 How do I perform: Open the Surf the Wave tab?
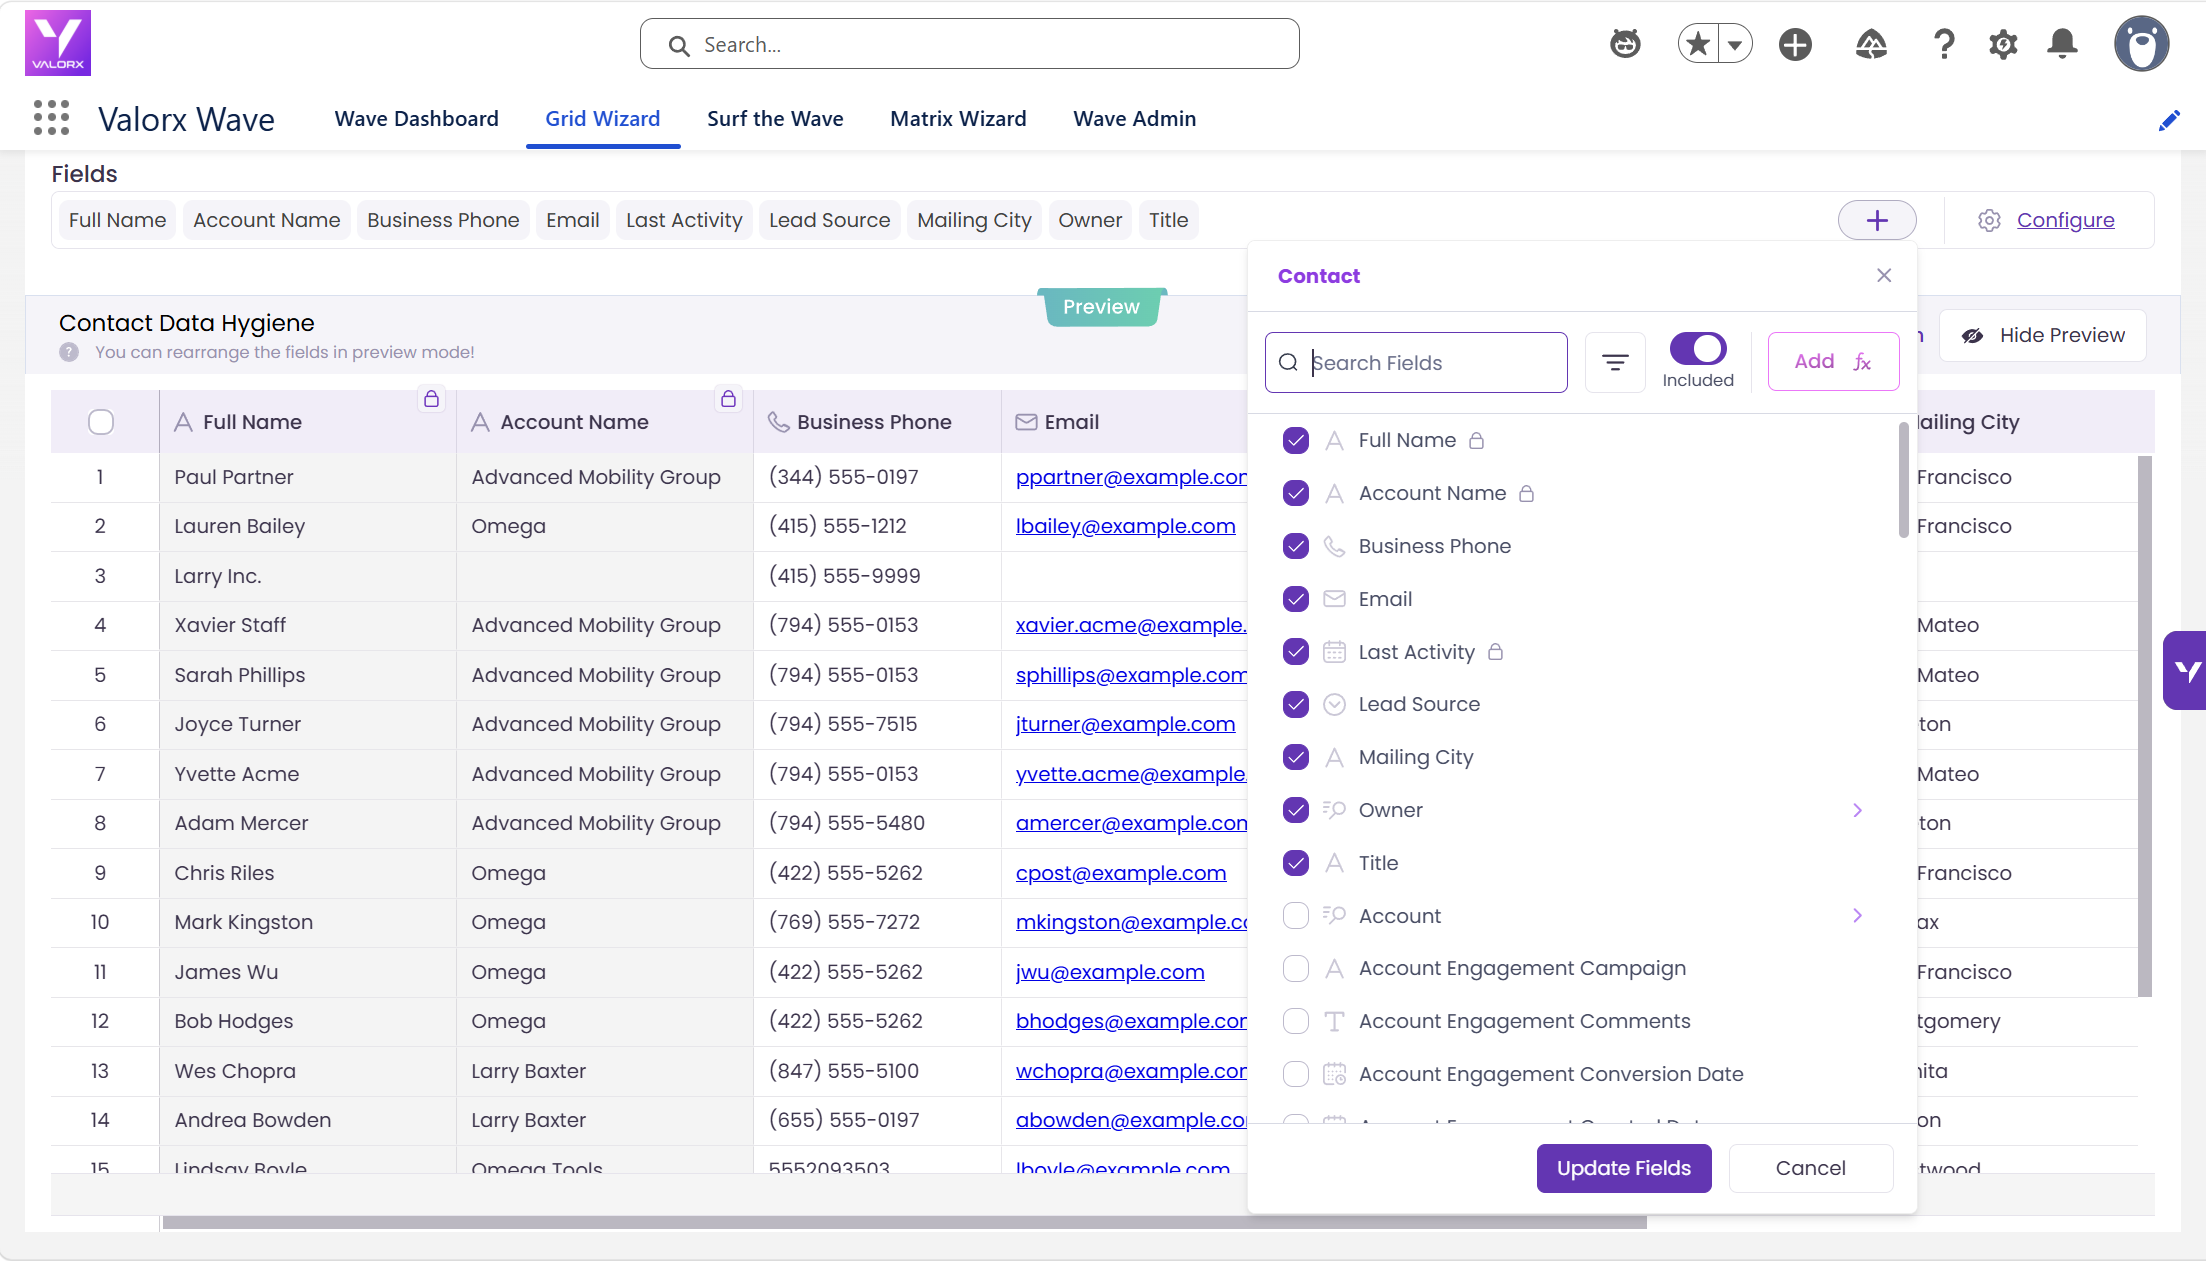(x=775, y=119)
